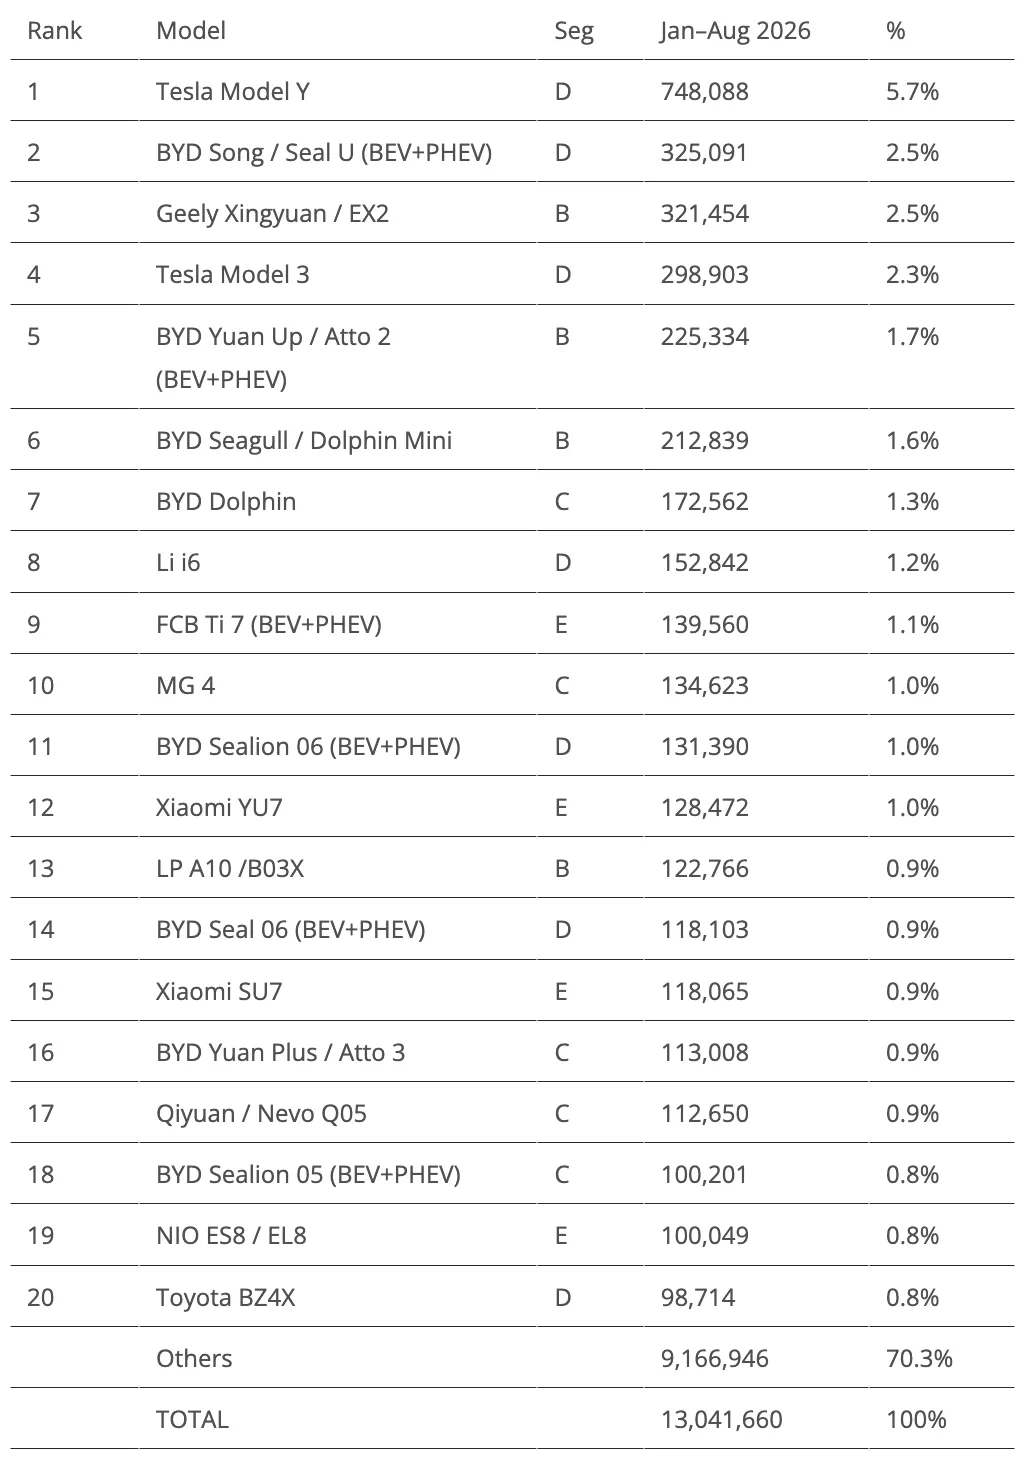Click the Jan–Aug 2026 column header
The height and width of the screenshot is (1460, 1028).
click(735, 31)
